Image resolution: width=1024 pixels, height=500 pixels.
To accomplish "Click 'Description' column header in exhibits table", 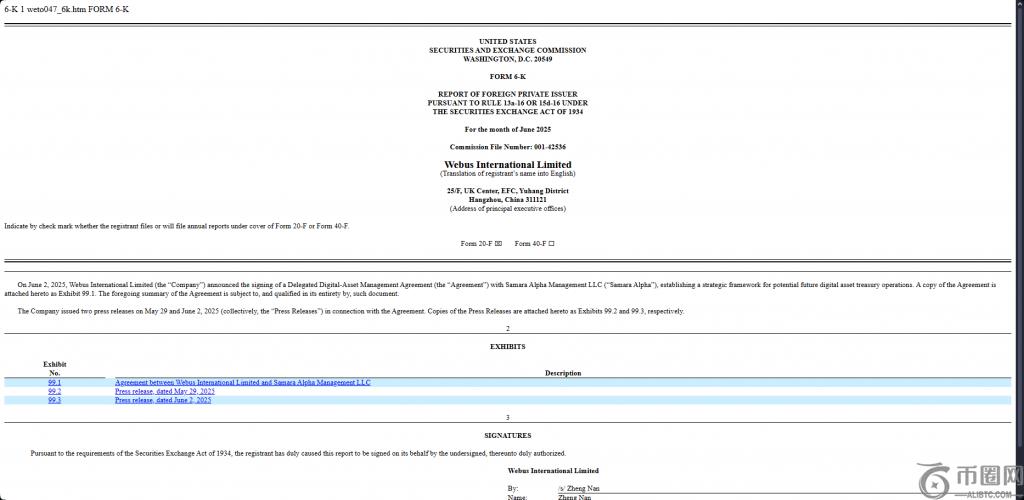I will click(x=563, y=373).
